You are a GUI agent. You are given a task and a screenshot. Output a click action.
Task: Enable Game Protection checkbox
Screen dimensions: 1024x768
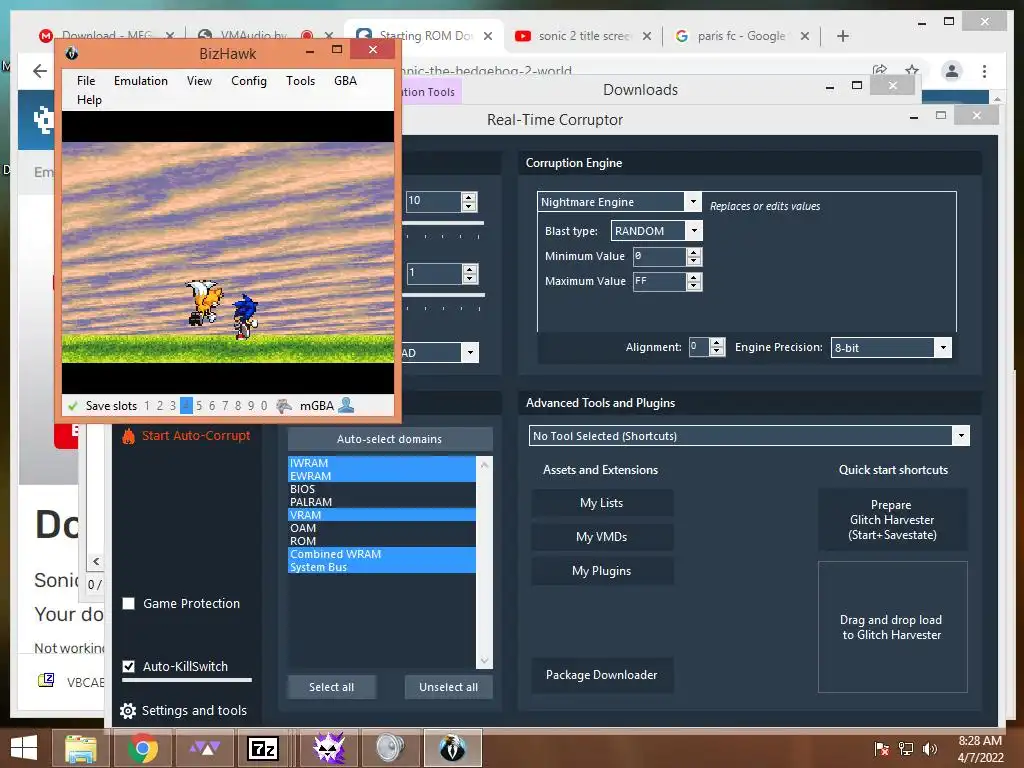pos(129,603)
